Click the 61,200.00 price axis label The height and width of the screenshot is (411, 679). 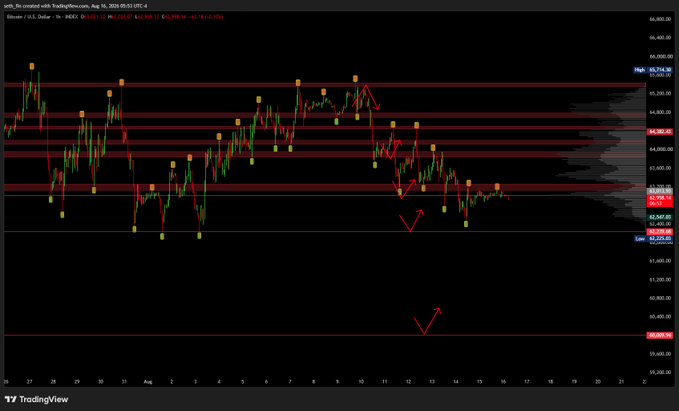(661, 279)
